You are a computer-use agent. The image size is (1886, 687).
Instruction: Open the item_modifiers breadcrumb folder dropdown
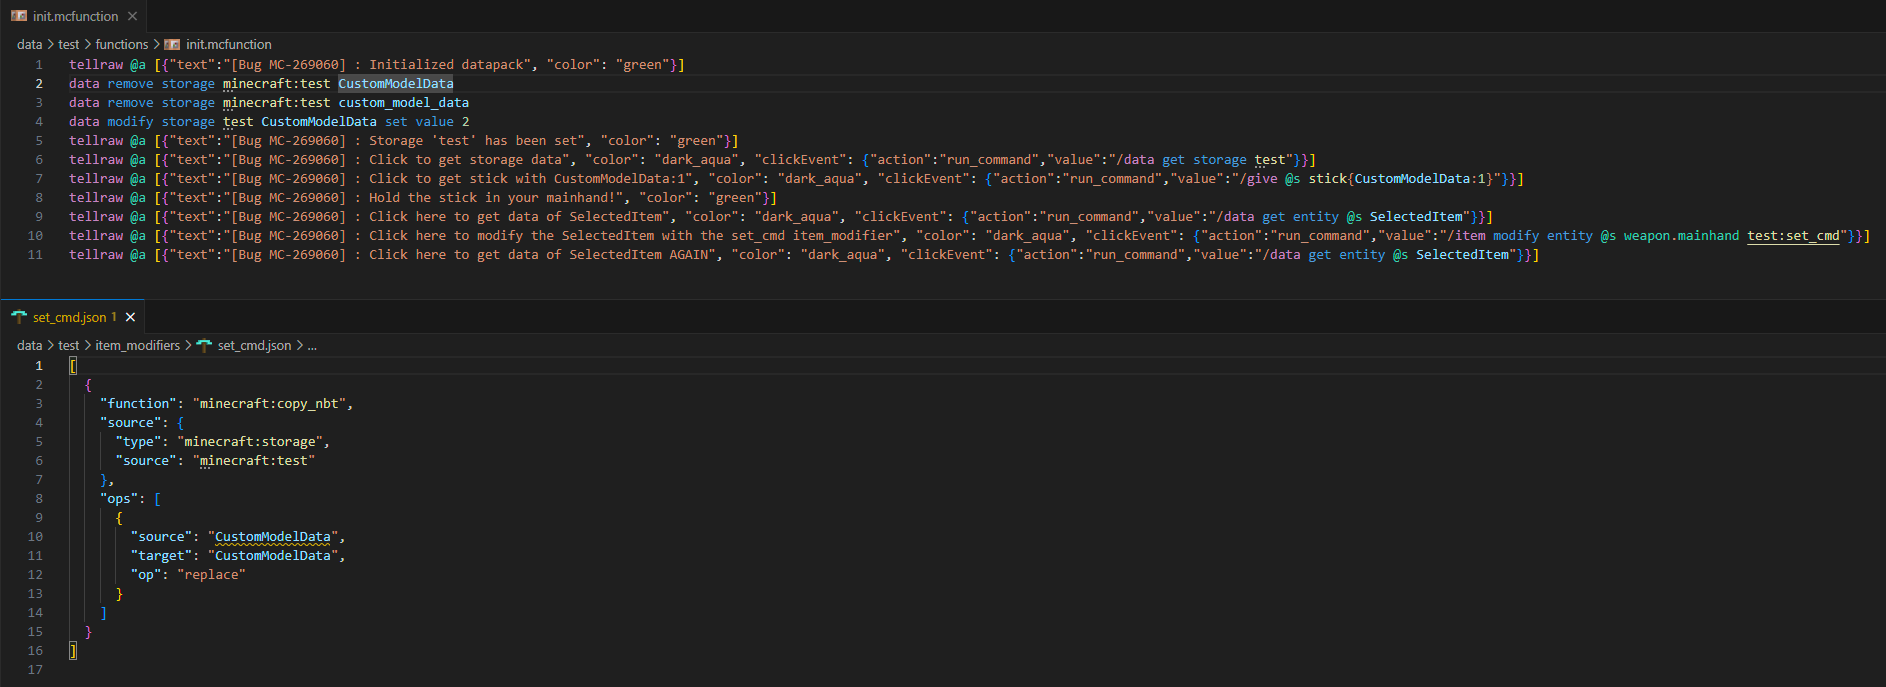[x=137, y=345]
